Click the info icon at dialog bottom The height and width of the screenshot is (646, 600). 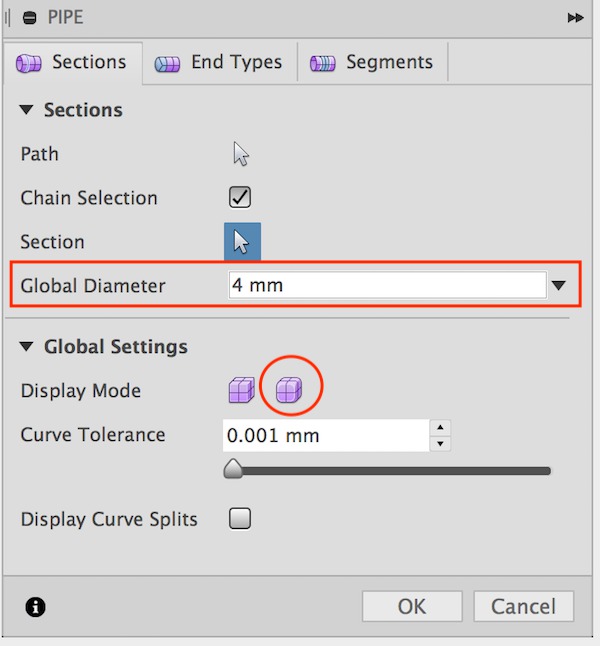pos(35,607)
